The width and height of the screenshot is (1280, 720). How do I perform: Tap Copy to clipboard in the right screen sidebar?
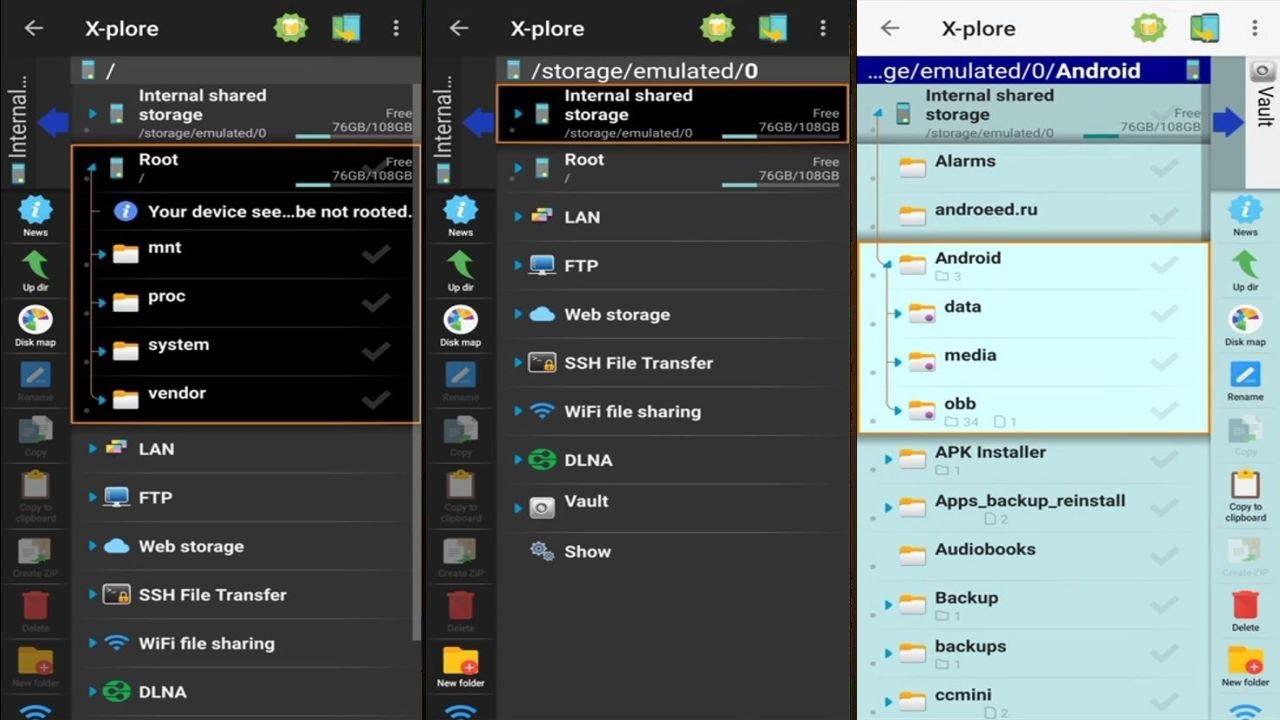tap(1245, 495)
